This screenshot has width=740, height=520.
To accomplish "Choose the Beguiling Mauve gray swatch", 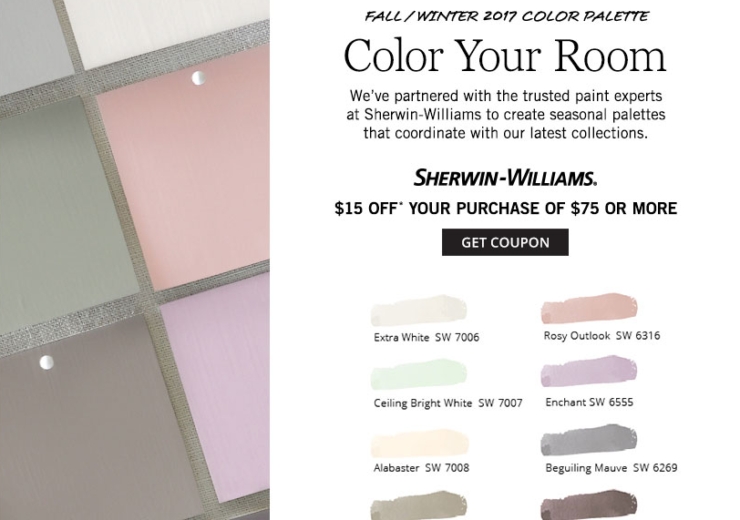I will [589, 440].
